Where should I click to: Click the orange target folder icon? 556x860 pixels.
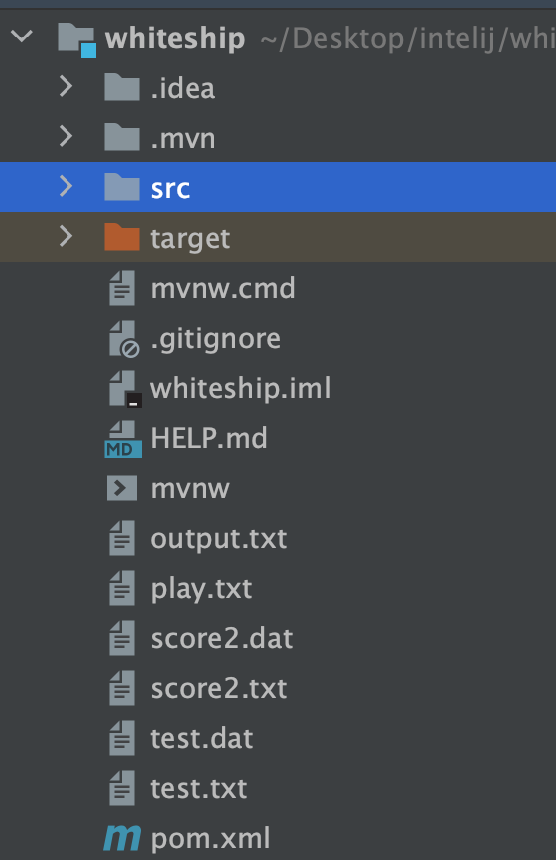(x=122, y=237)
